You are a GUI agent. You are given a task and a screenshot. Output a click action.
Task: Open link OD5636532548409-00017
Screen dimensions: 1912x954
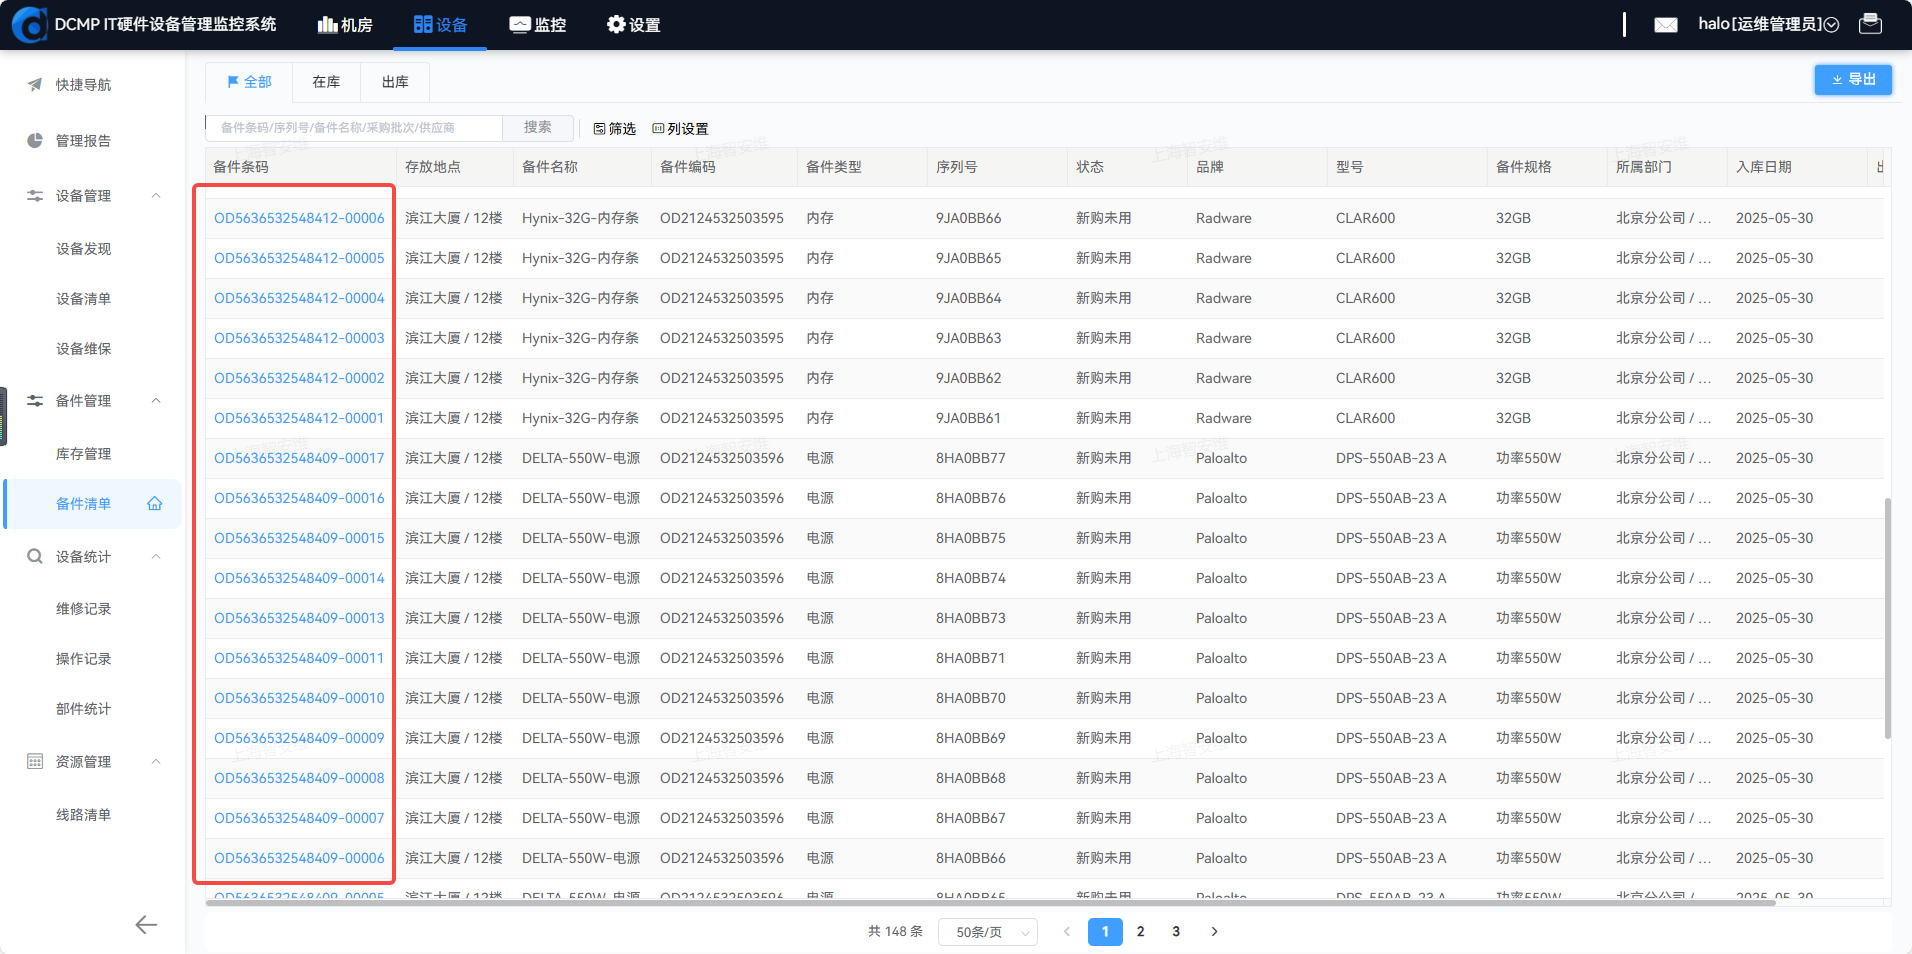pyautogui.click(x=299, y=458)
